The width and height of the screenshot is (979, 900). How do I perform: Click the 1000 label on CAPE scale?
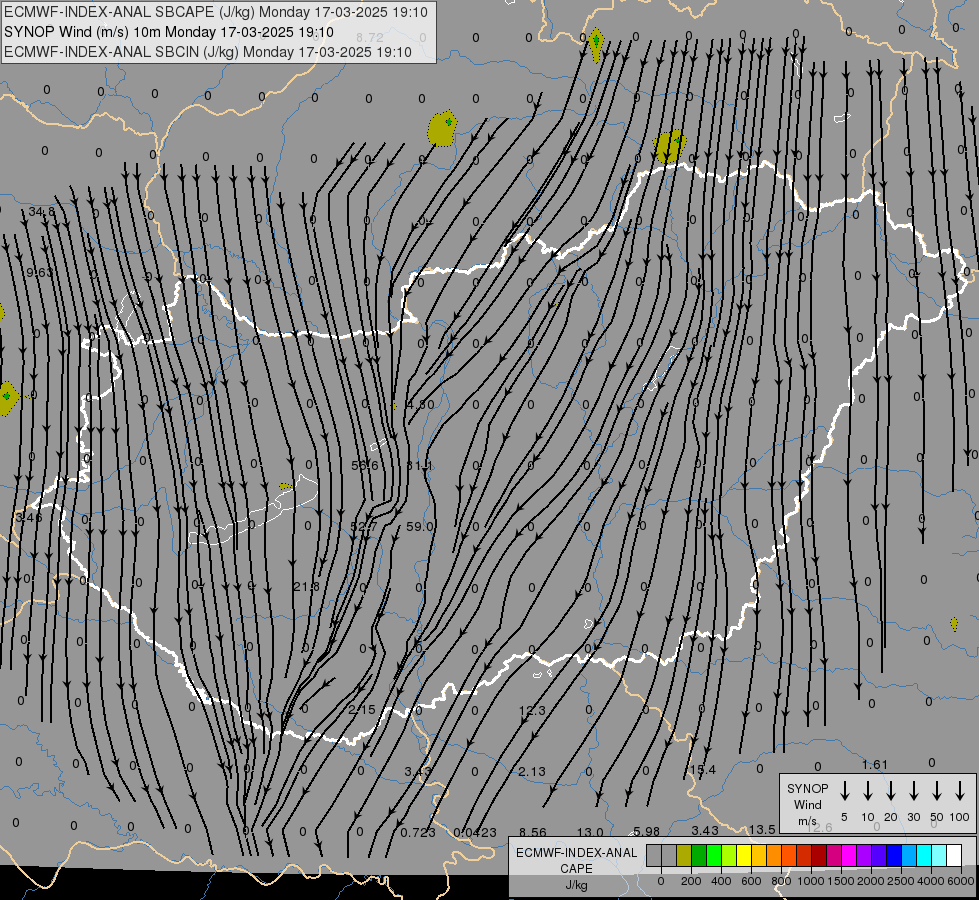pos(810,881)
